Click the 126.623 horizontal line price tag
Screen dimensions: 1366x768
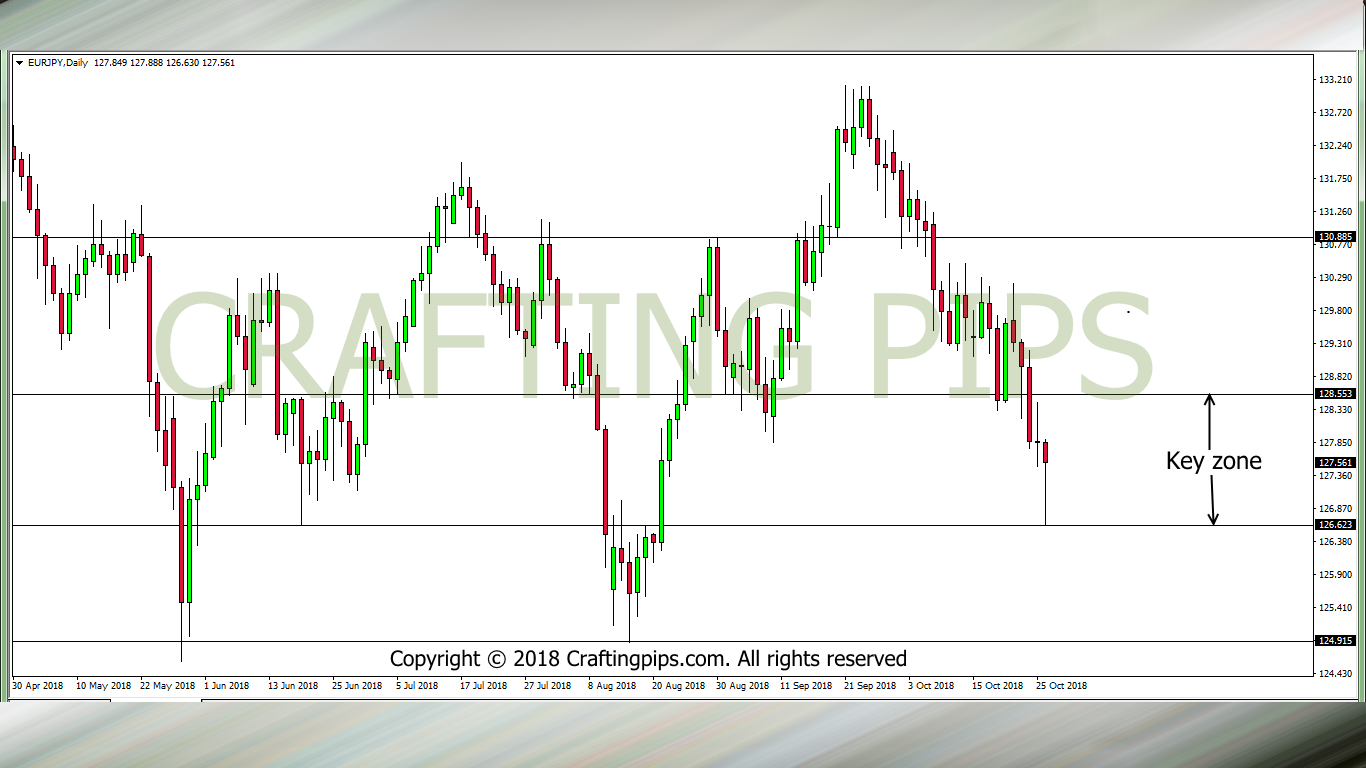[1336, 525]
